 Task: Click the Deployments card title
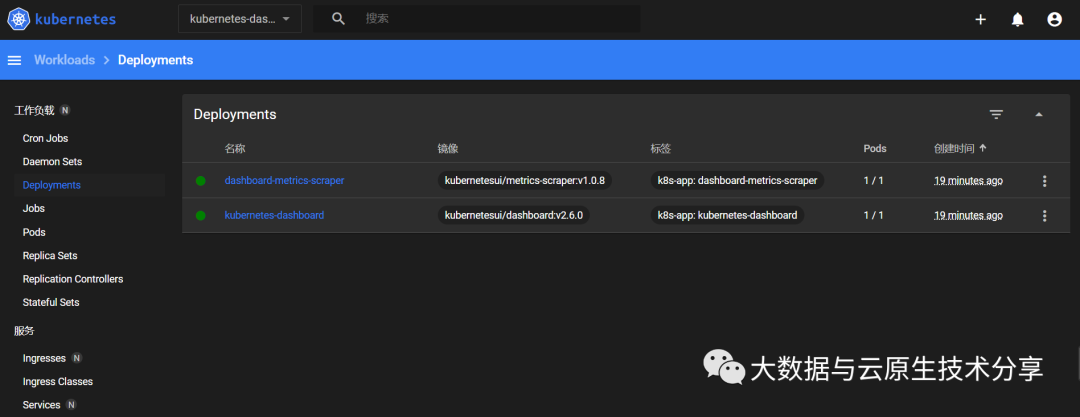[x=235, y=114]
